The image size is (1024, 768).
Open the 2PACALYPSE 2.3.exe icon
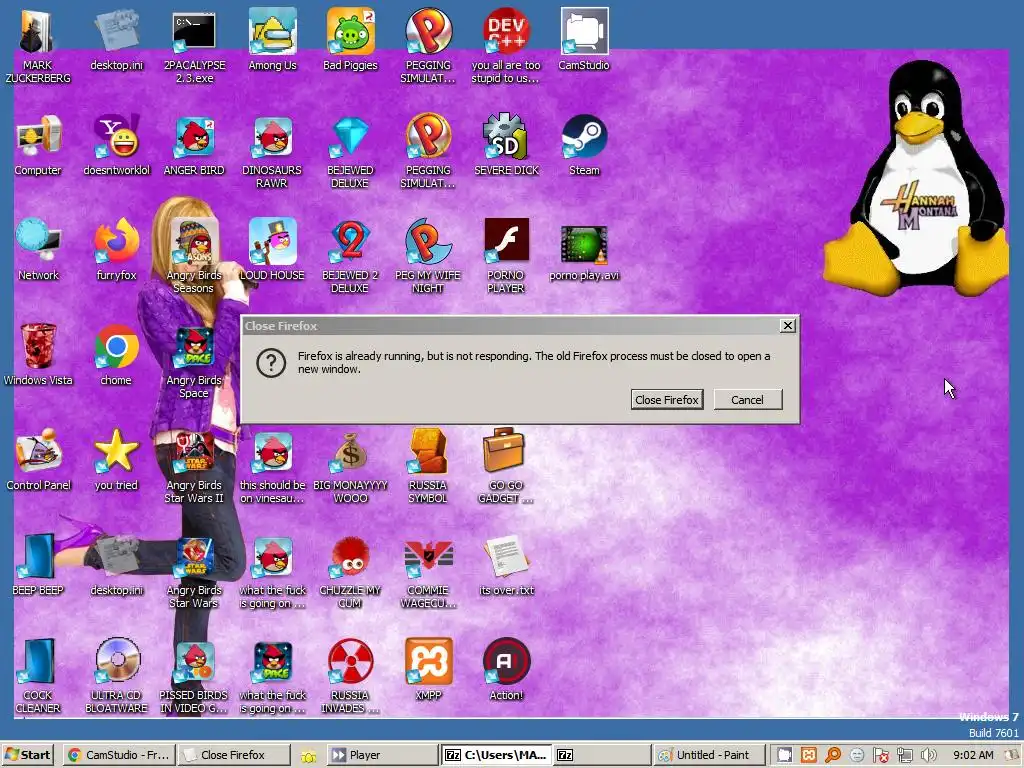(x=194, y=46)
